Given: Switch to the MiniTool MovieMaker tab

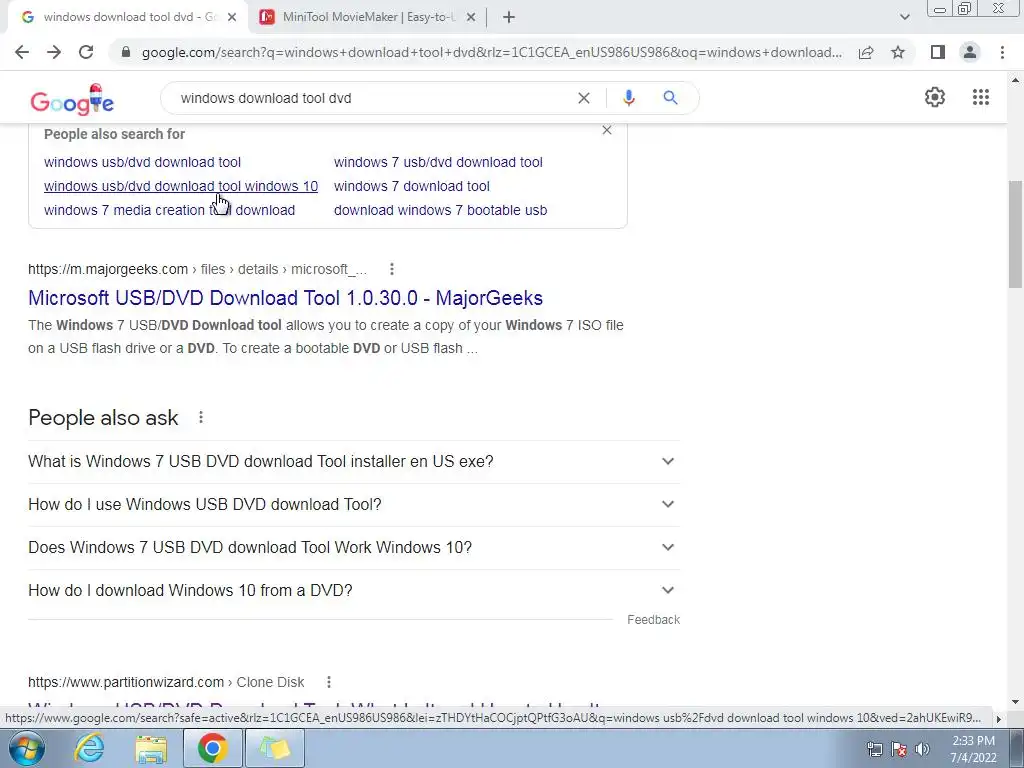Looking at the screenshot, I should [x=370, y=18].
